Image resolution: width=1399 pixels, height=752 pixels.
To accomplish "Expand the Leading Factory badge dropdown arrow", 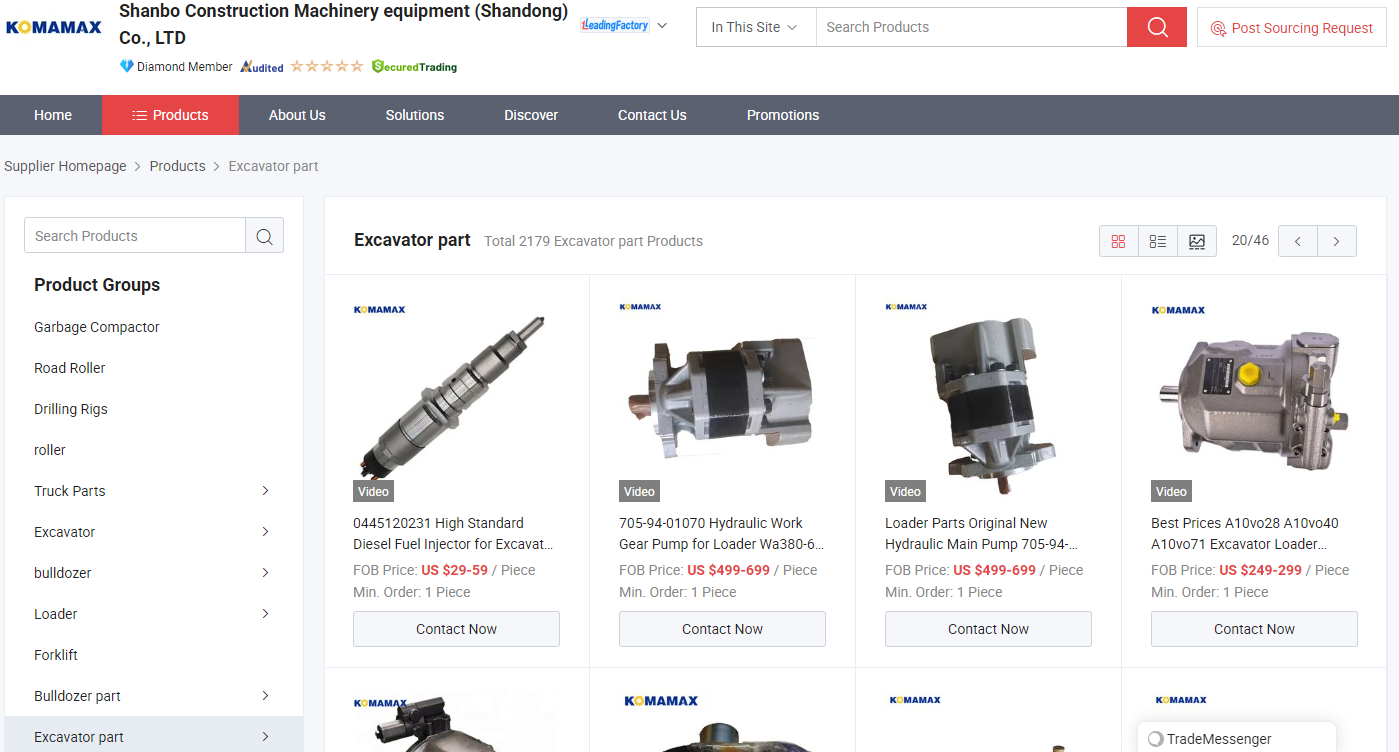I will tap(662, 25).
